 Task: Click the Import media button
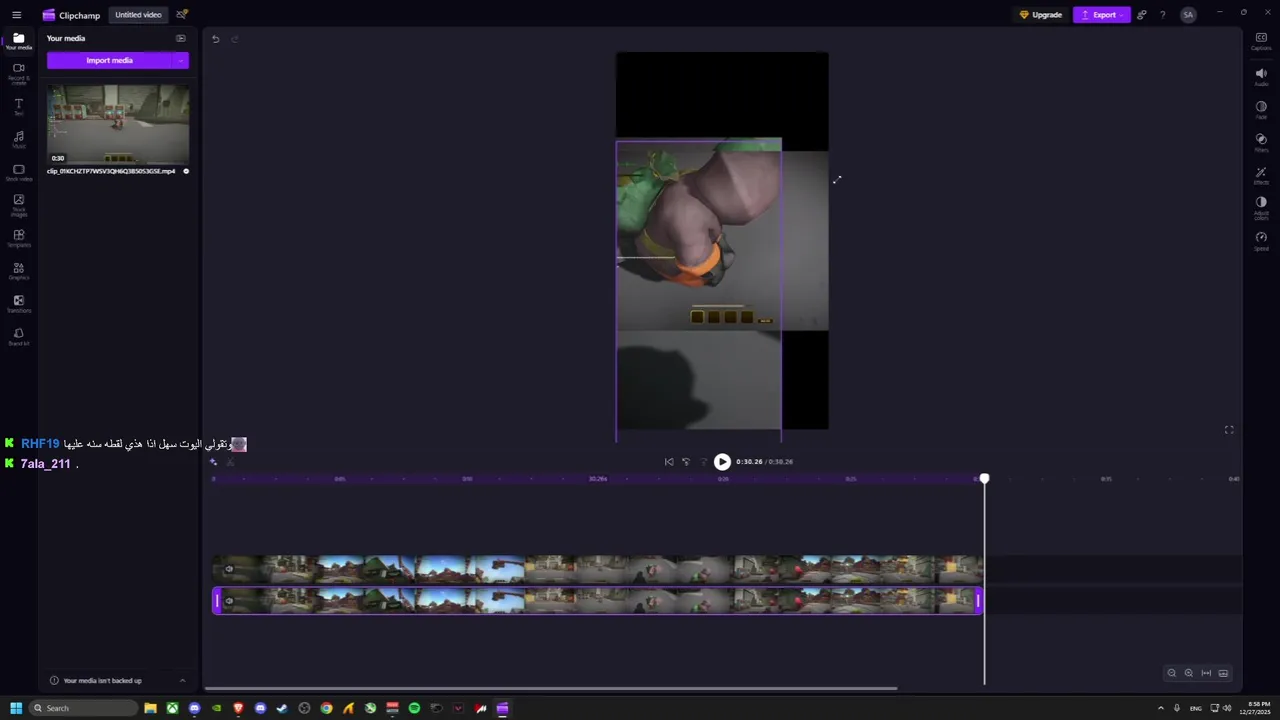(109, 60)
